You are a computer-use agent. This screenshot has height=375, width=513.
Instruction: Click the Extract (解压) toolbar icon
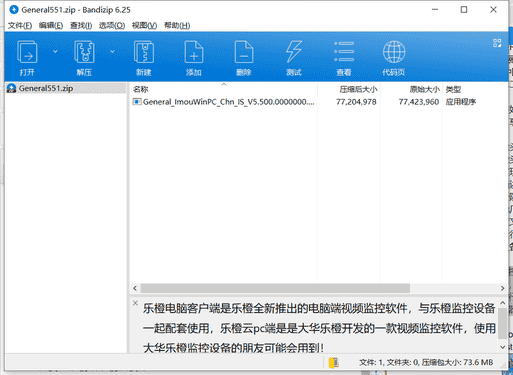pyautogui.click(x=84, y=57)
